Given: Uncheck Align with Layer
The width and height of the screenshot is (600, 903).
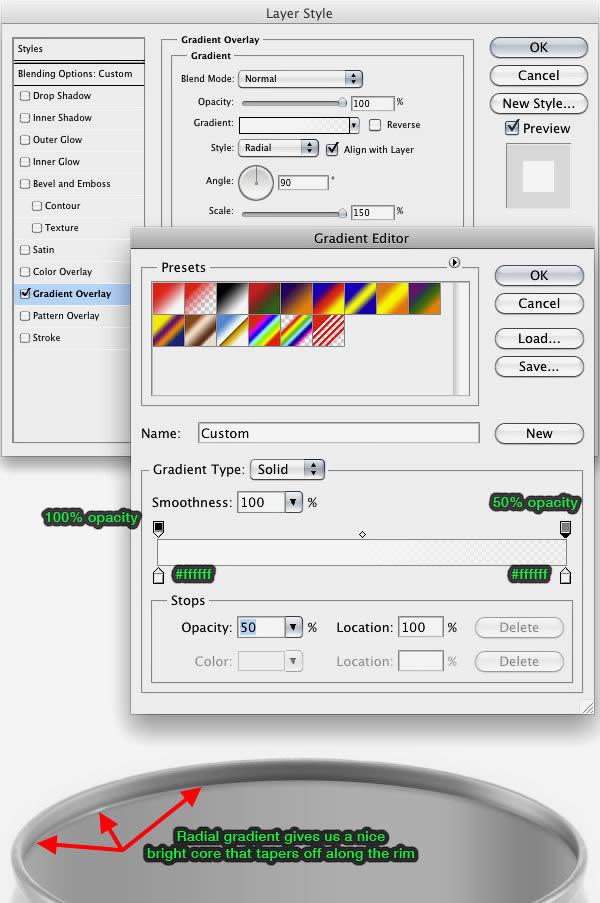Looking at the screenshot, I should [x=332, y=149].
